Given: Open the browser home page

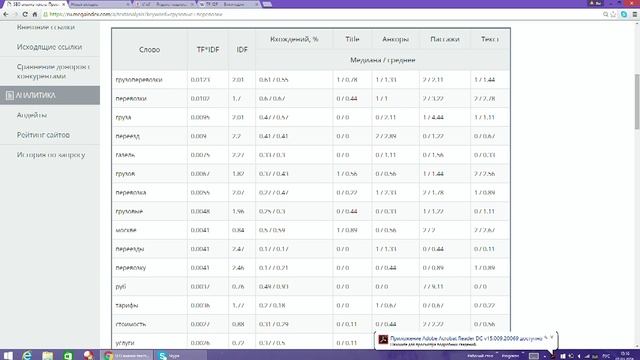Looking at the screenshot, I should 35,14.
